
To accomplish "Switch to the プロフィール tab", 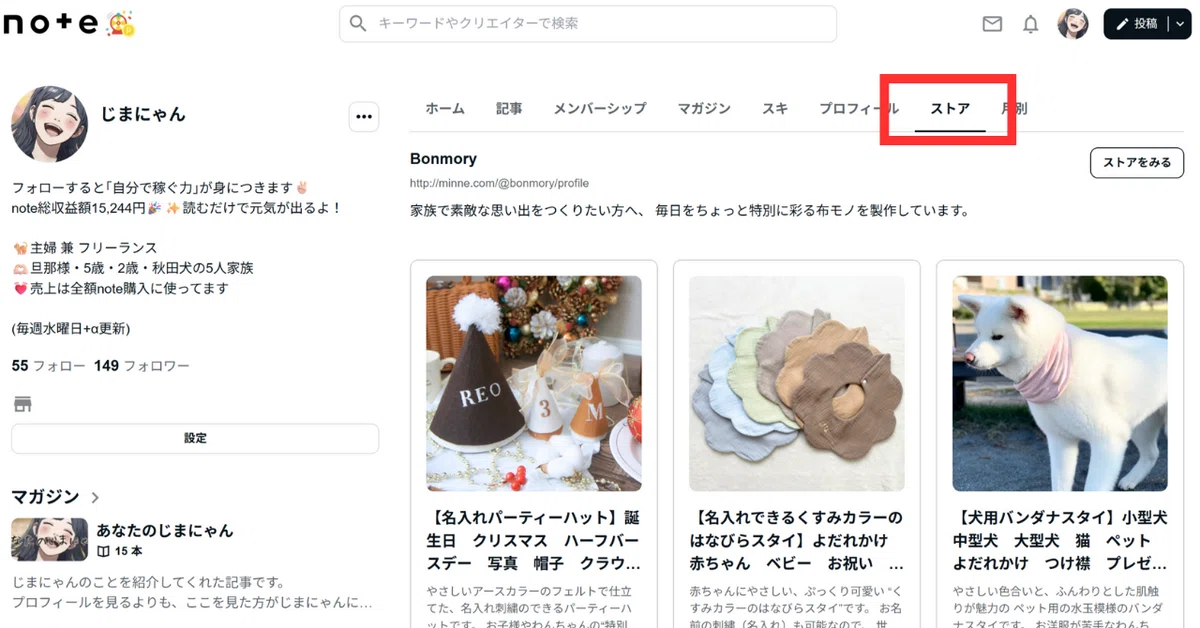I will (x=859, y=109).
